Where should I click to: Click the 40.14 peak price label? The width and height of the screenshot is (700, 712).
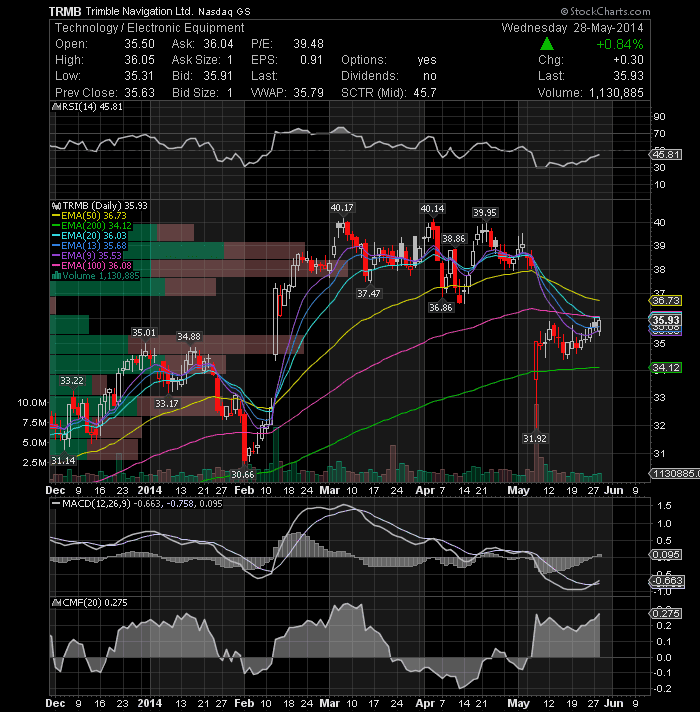click(432, 209)
